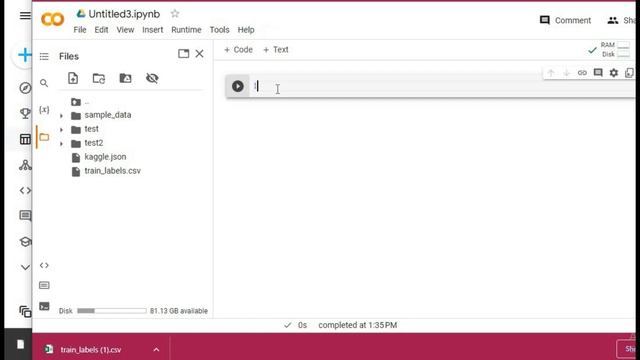This screenshot has width=640, height=360.
Task: Click the code cell input area
Action: coord(443,86)
